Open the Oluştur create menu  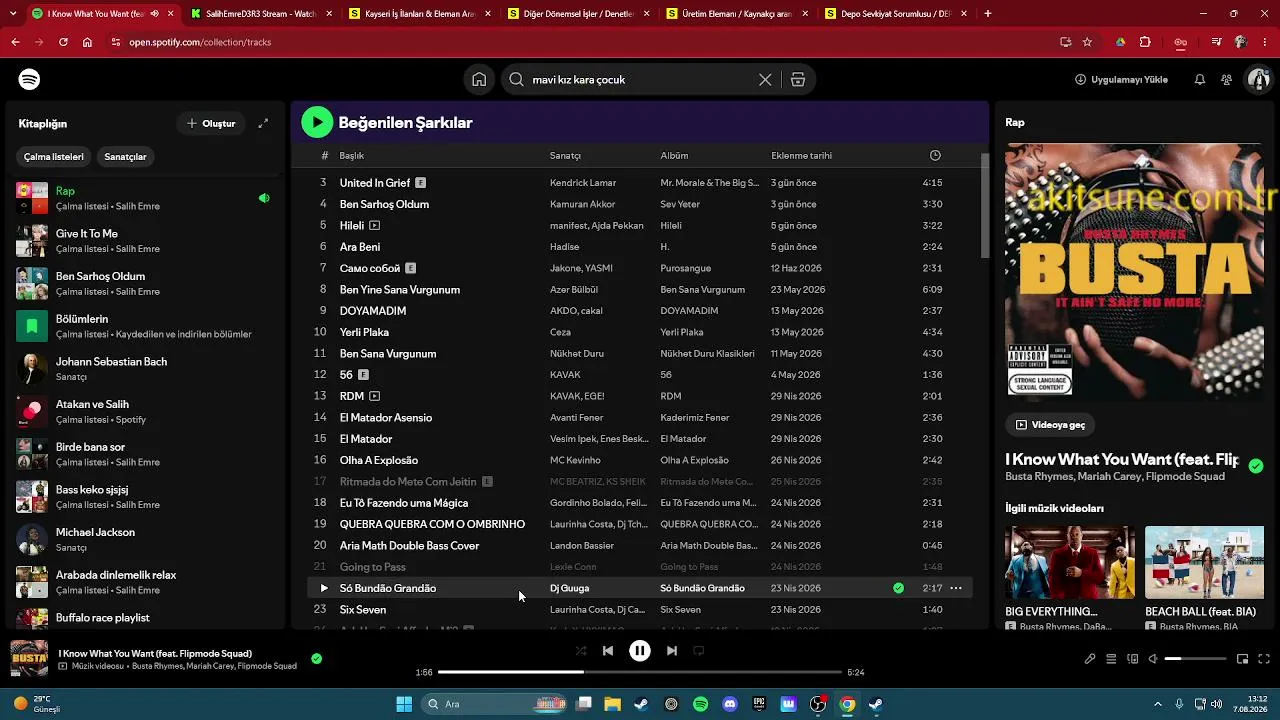pyautogui.click(x=211, y=124)
